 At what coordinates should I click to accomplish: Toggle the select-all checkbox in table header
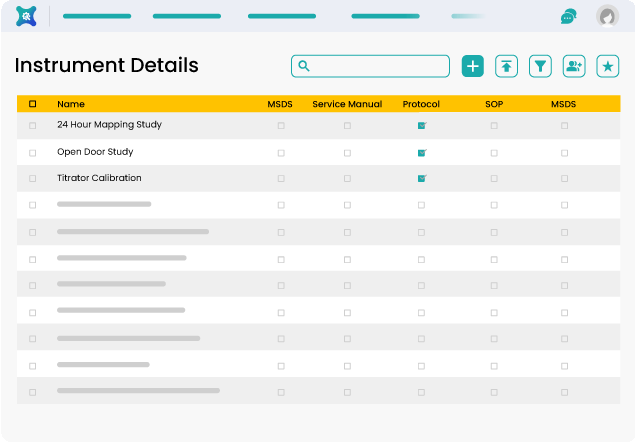[33, 104]
